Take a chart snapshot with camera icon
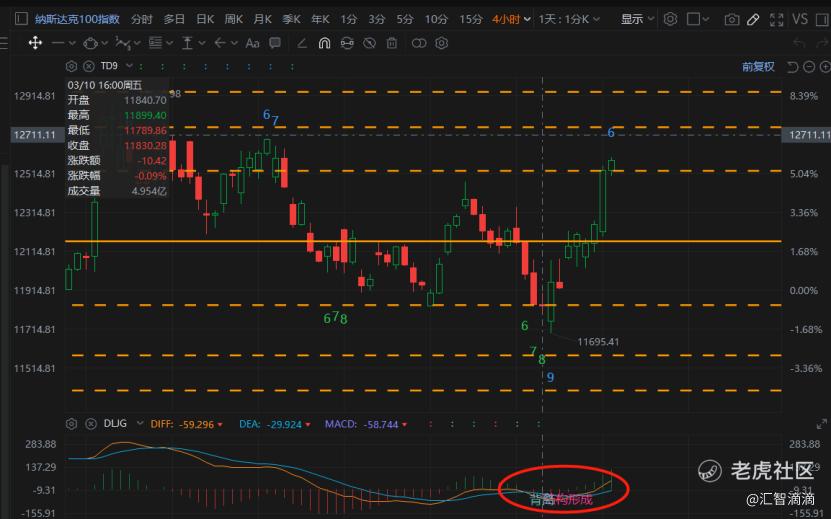 tap(732, 20)
